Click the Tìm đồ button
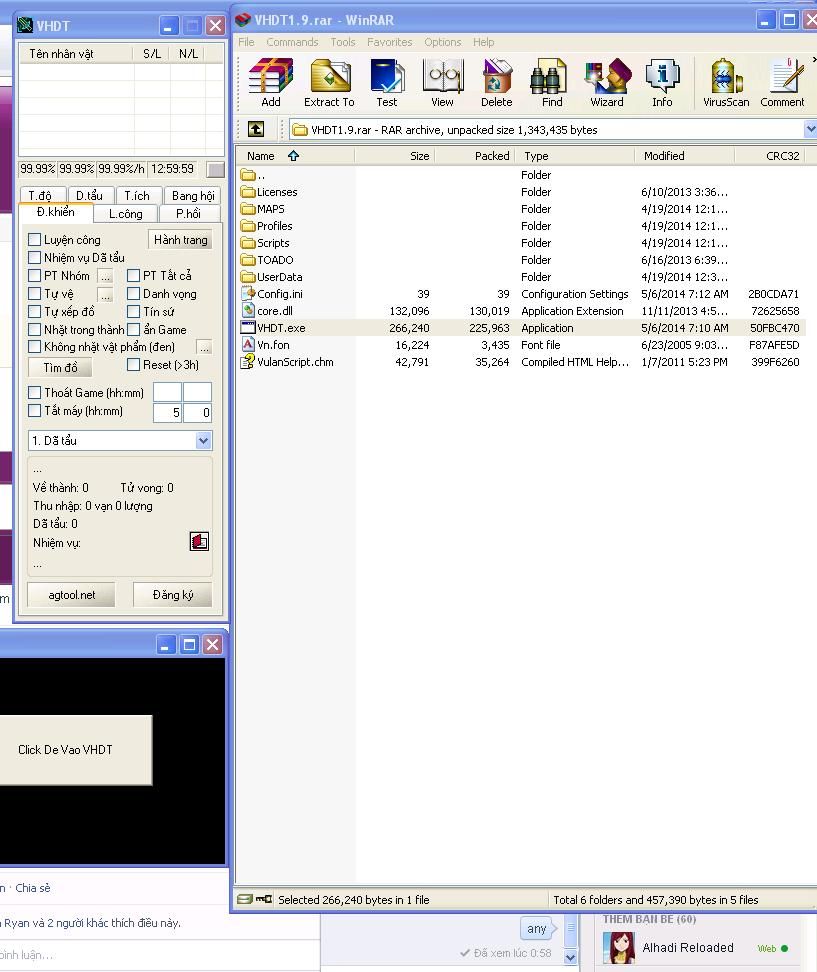The image size is (817, 972). [60, 368]
